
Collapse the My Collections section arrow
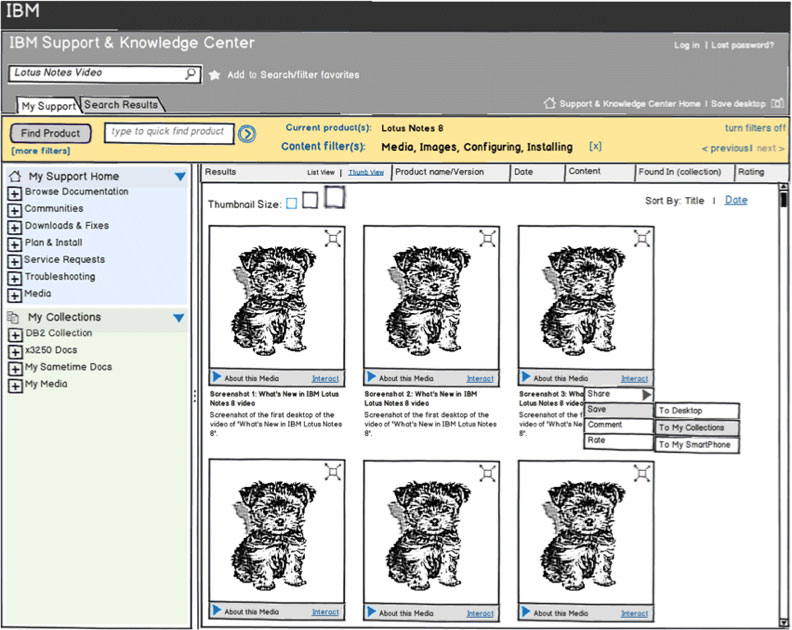179,318
